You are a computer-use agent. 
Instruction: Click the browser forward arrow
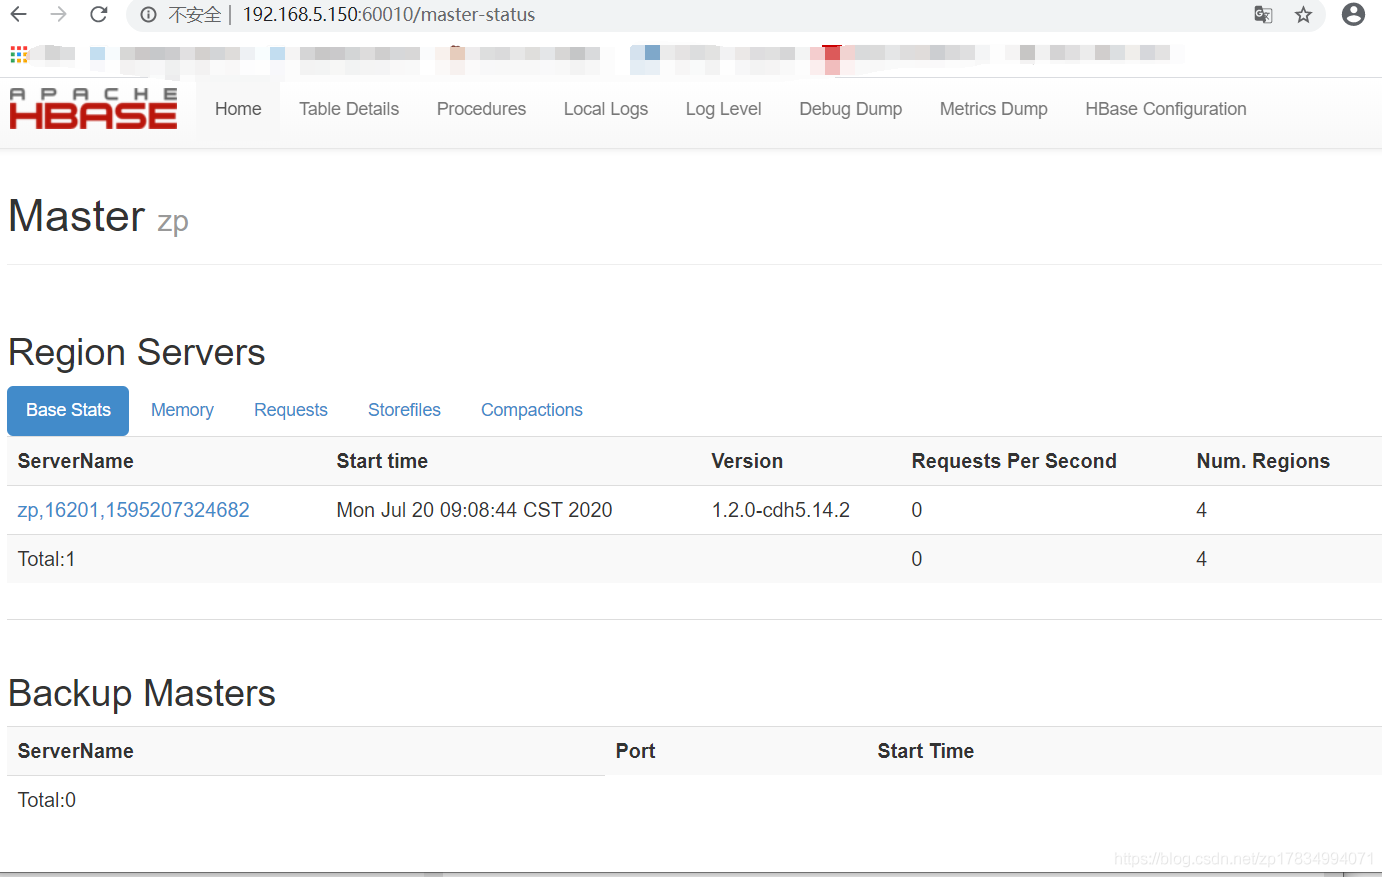pos(59,14)
